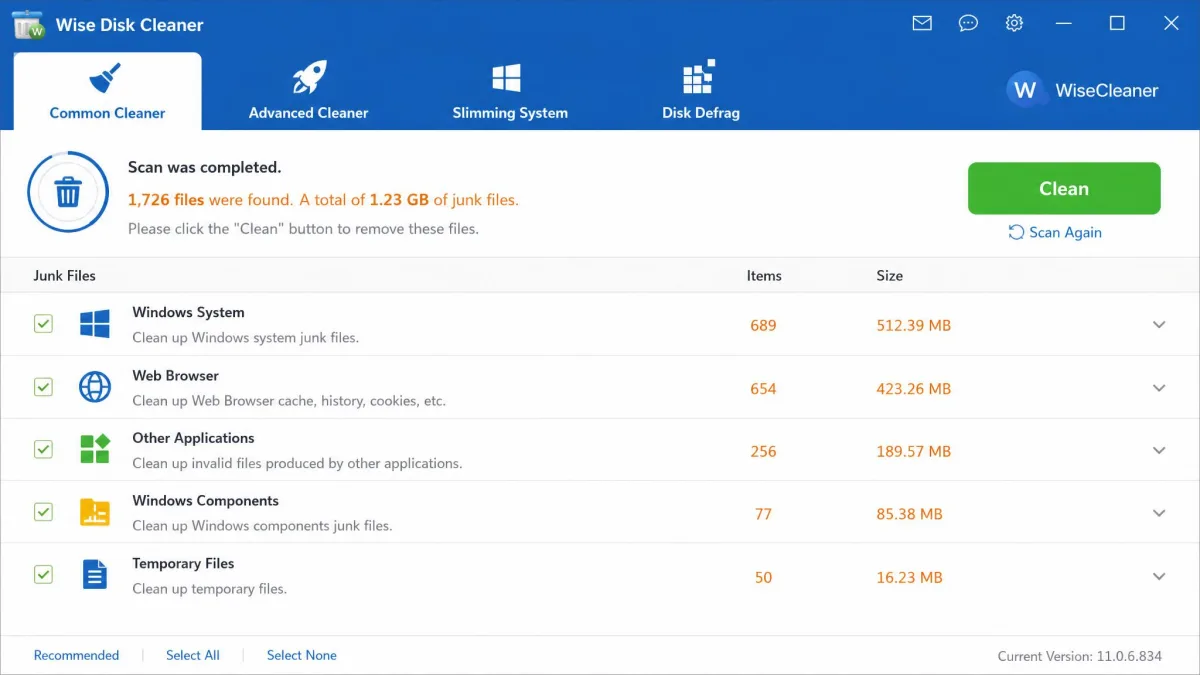This screenshot has height=675, width=1200.
Task: Open the mail envelope icon in title bar
Action: 922,23
